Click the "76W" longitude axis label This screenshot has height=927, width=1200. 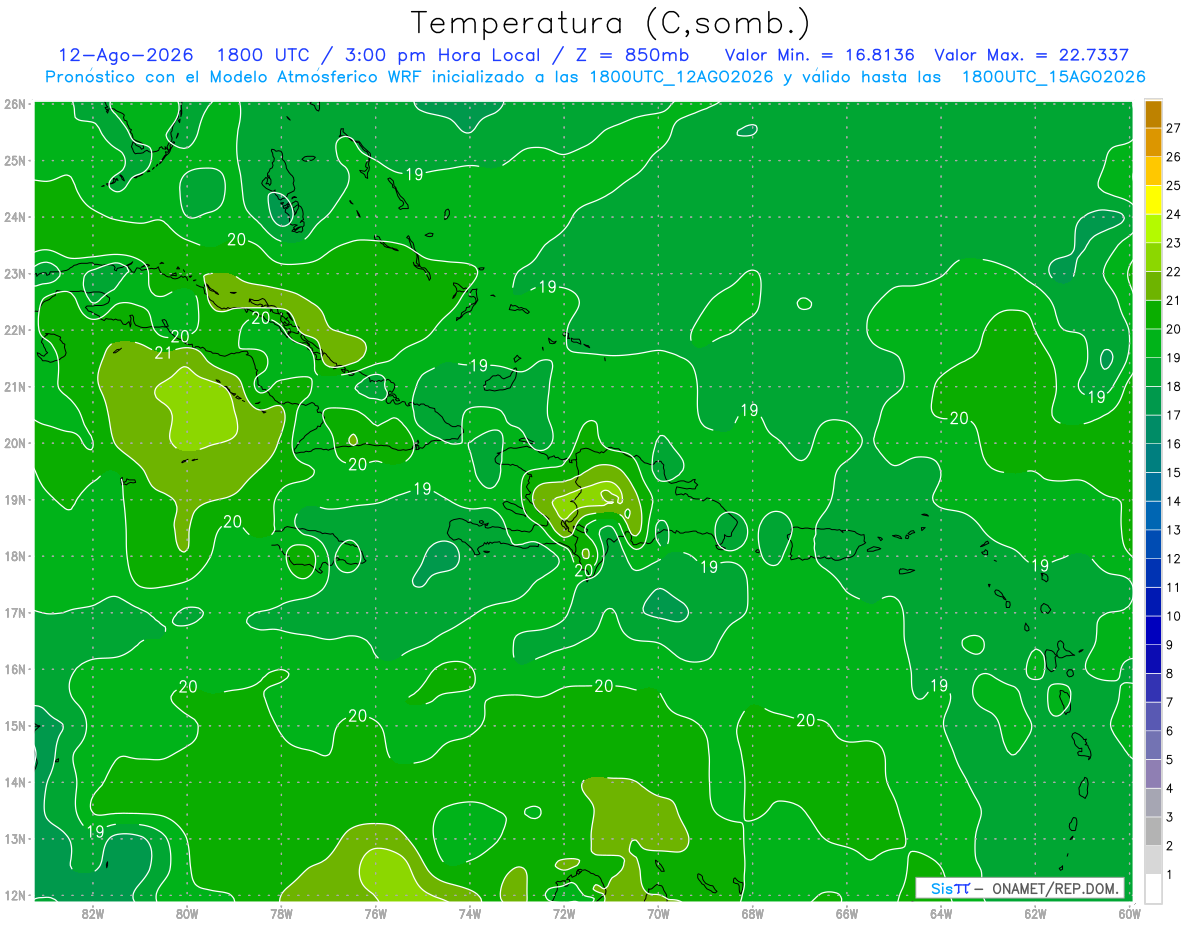click(x=375, y=913)
